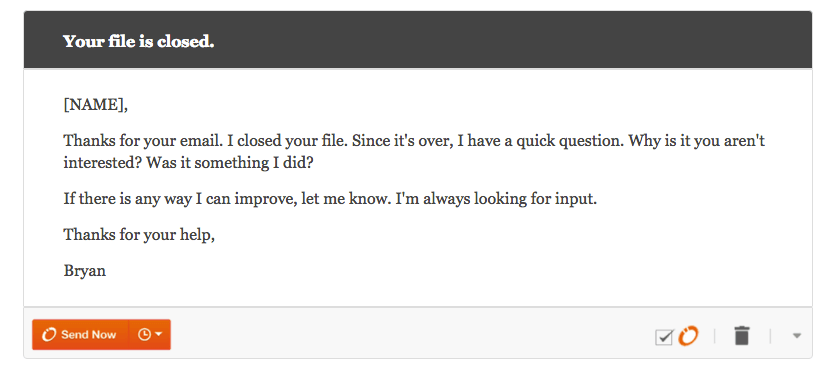
Task: Click the orange tracking ring icon
Action: (688, 335)
